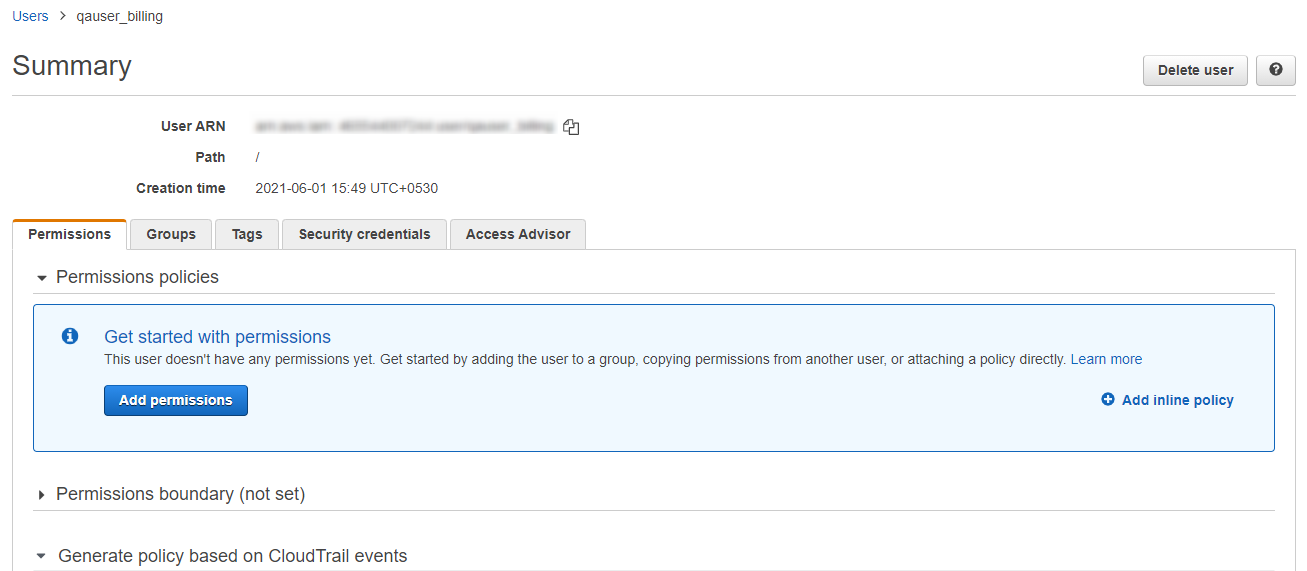Select the Tags tab
The image size is (1307, 571).
pyautogui.click(x=247, y=234)
